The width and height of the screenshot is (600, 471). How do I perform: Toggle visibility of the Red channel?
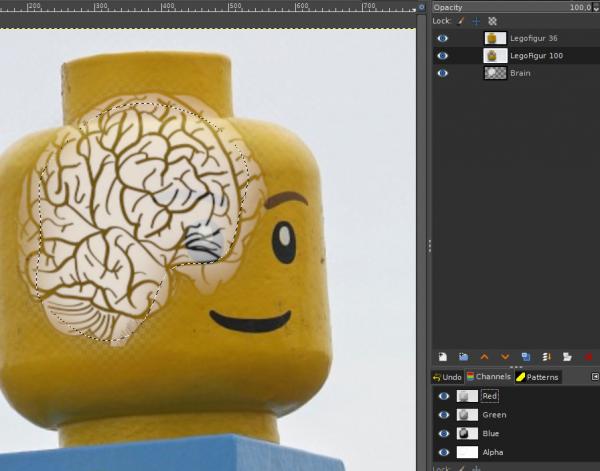click(443, 396)
